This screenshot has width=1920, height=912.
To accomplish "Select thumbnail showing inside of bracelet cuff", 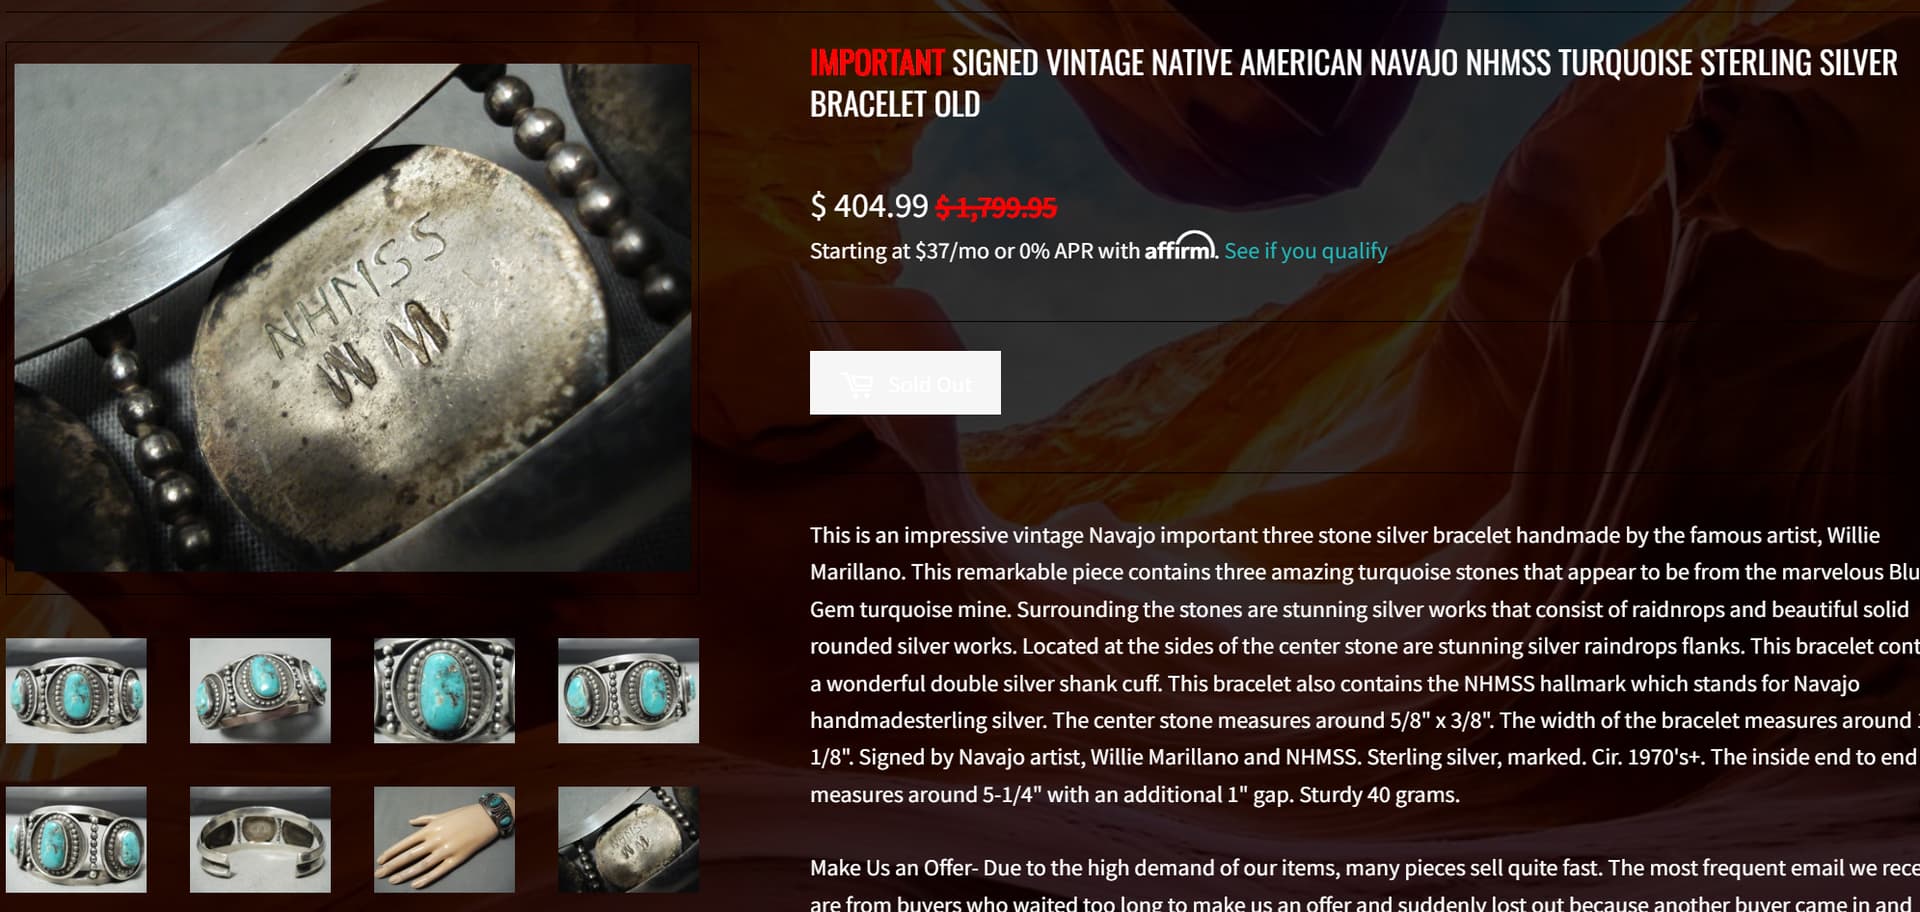I will [260, 839].
